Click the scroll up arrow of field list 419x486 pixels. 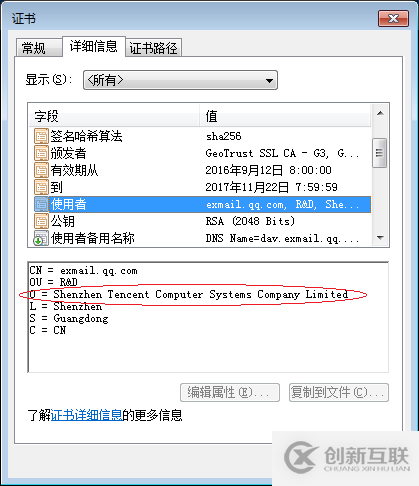click(x=380, y=113)
